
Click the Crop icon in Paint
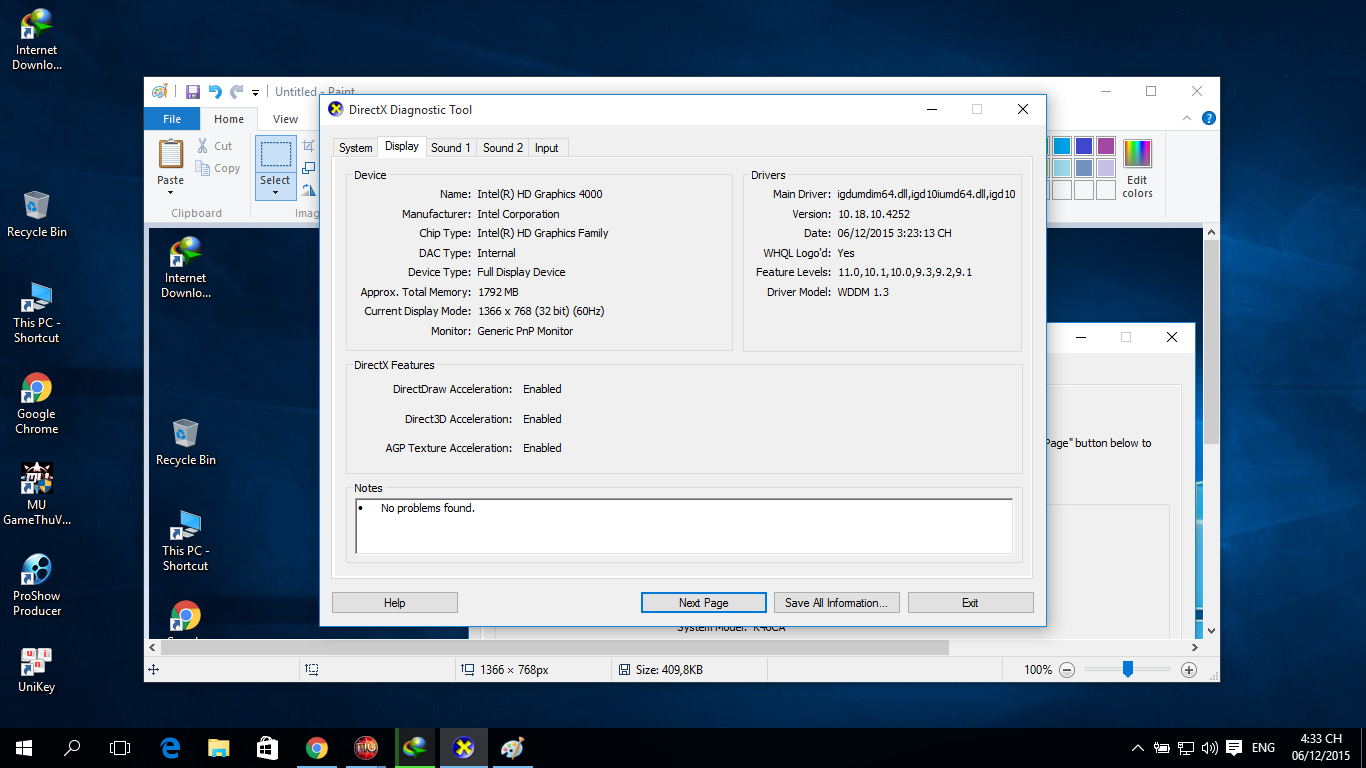coord(309,146)
